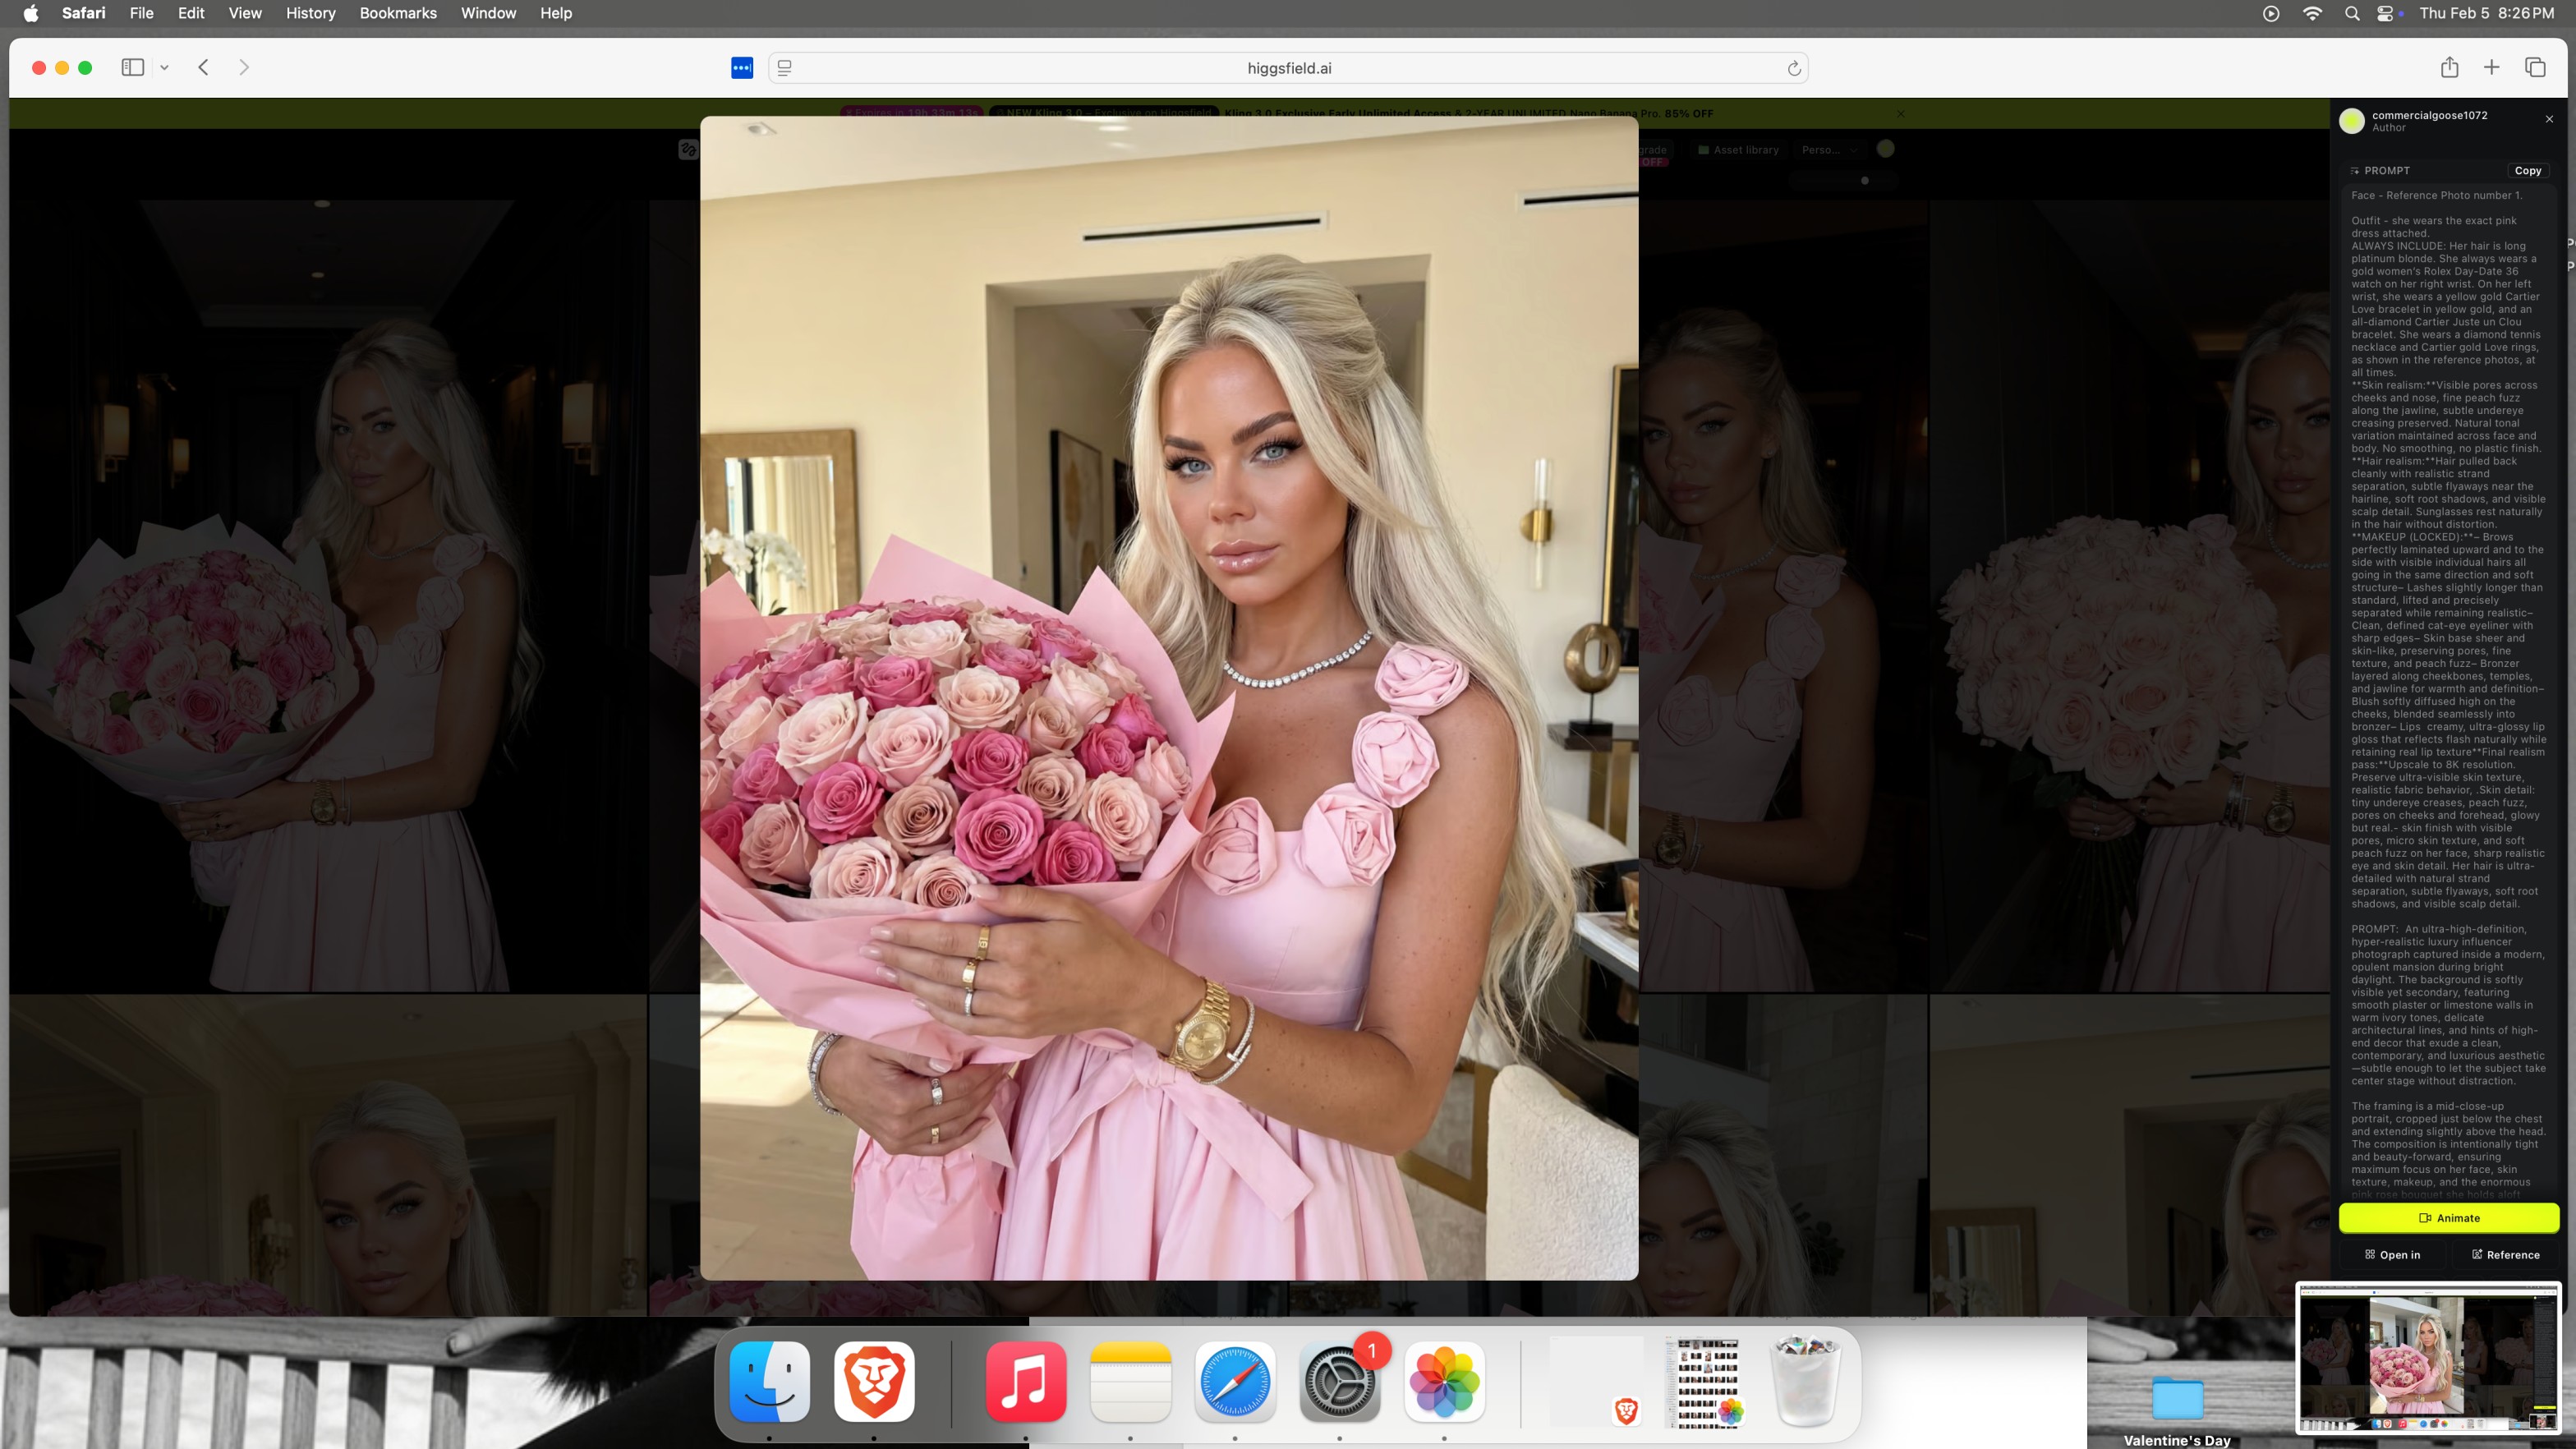The width and height of the screenshot is (2576, 1449).
Task: Open the Reference option
Action: click(x=2504, y=1254)
